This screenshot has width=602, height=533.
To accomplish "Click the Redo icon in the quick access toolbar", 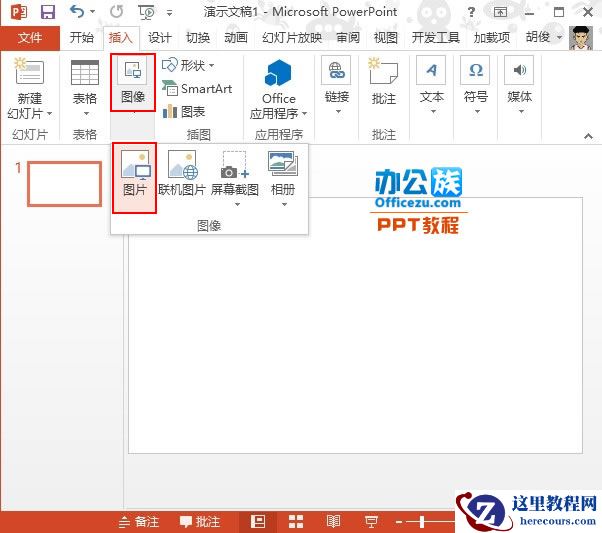I will coord(116,12).
